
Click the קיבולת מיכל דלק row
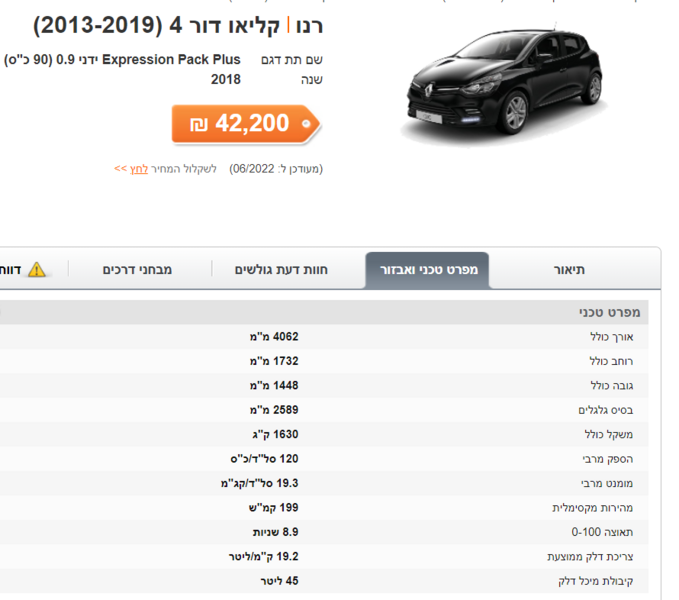point(324,581)
